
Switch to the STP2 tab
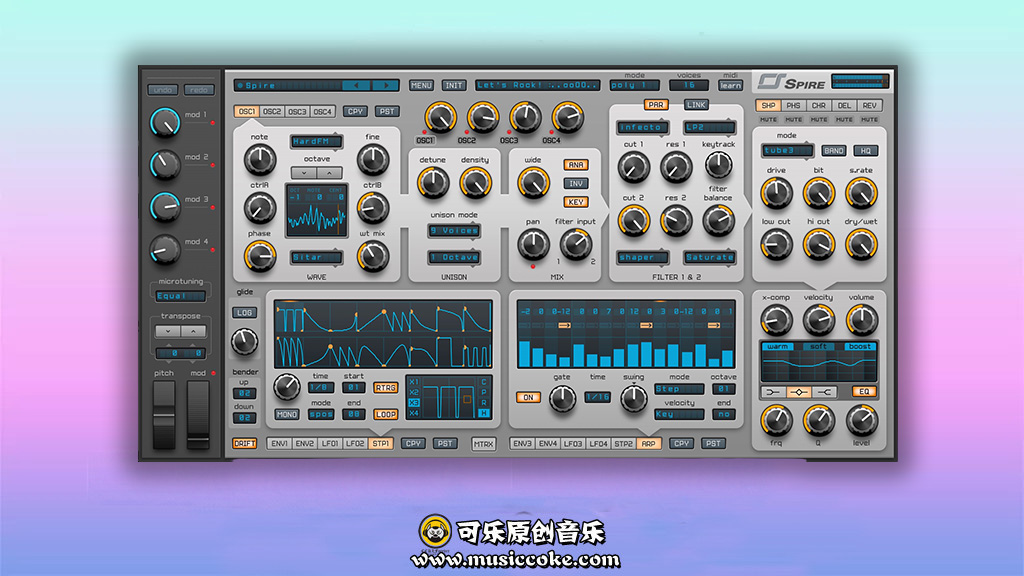(x=623, y=443)
